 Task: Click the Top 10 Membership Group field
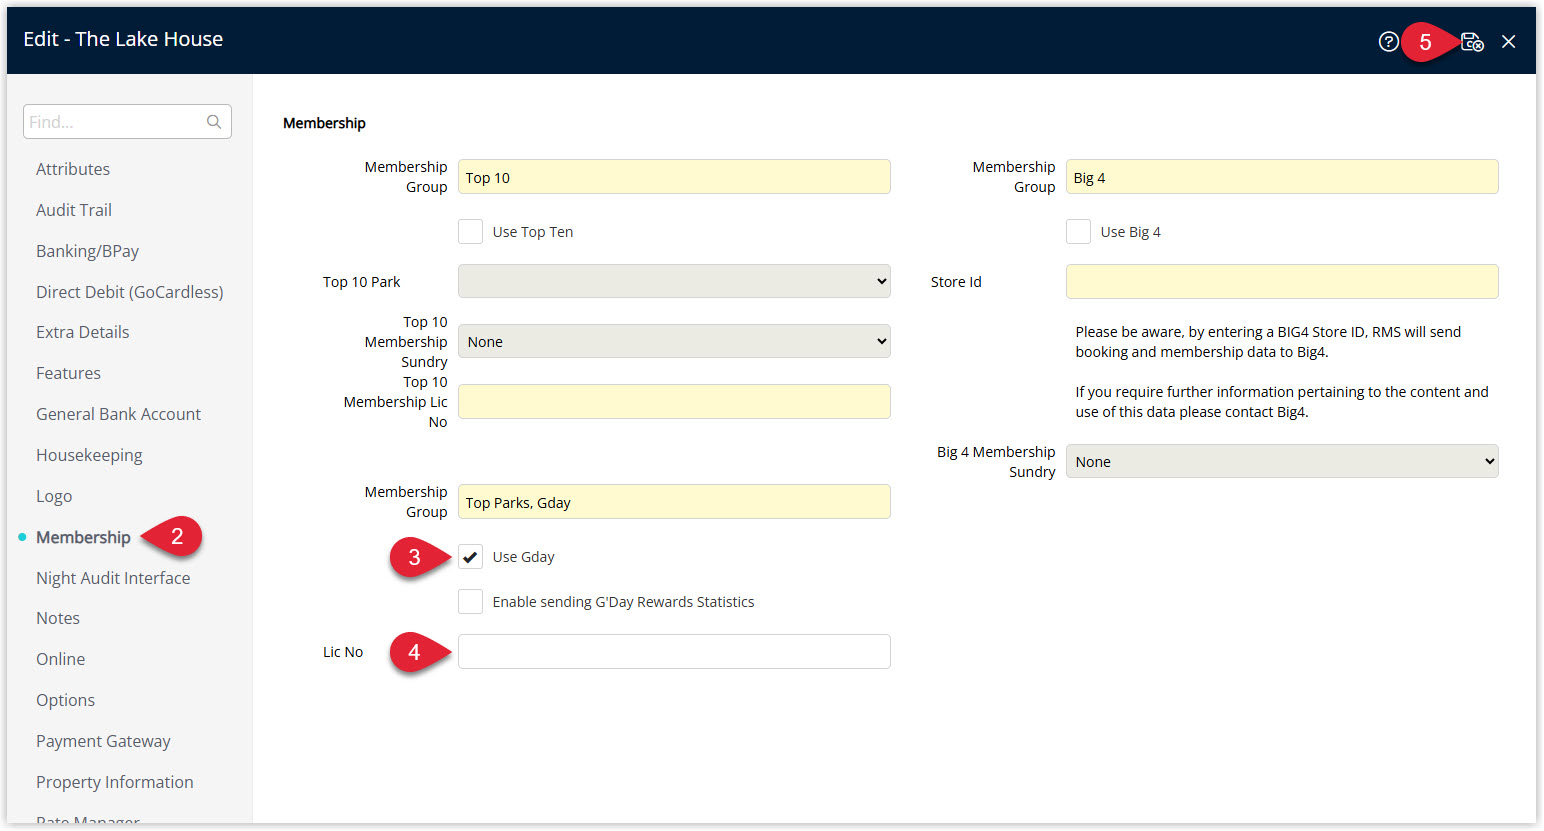coord(674,177)
